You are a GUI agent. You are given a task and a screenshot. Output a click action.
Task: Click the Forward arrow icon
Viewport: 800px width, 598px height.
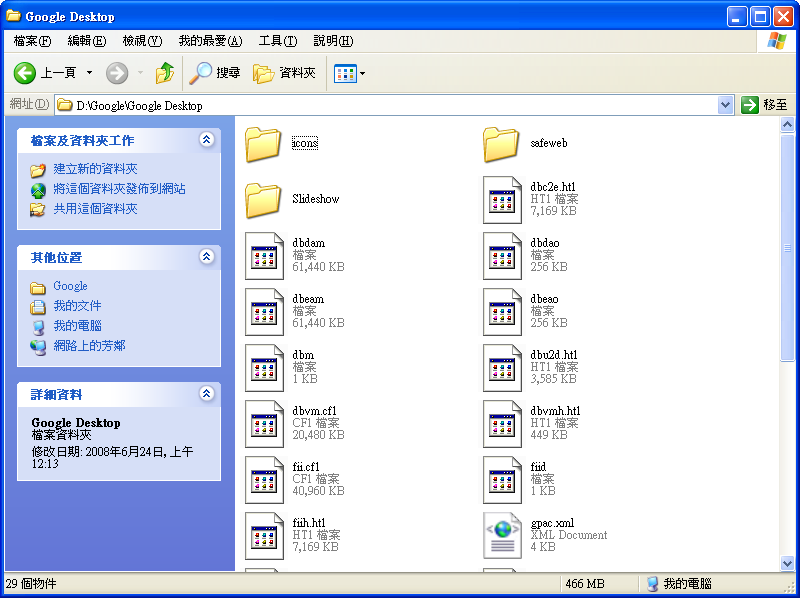point(117,73)
